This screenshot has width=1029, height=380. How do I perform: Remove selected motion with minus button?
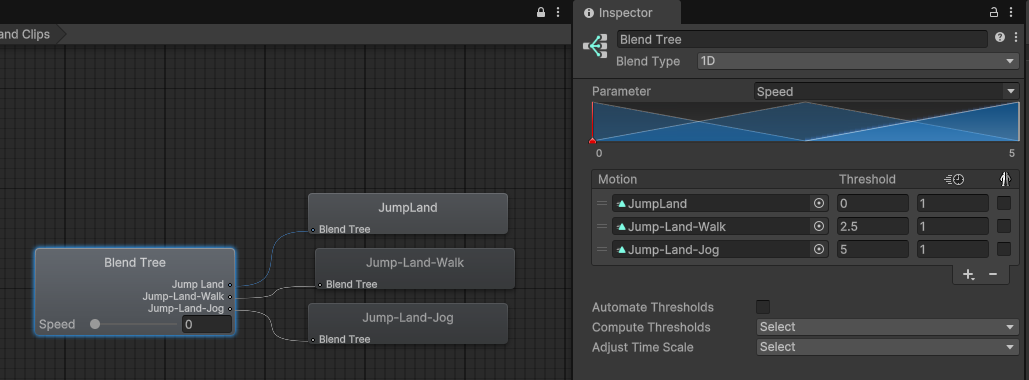(993, 274)
